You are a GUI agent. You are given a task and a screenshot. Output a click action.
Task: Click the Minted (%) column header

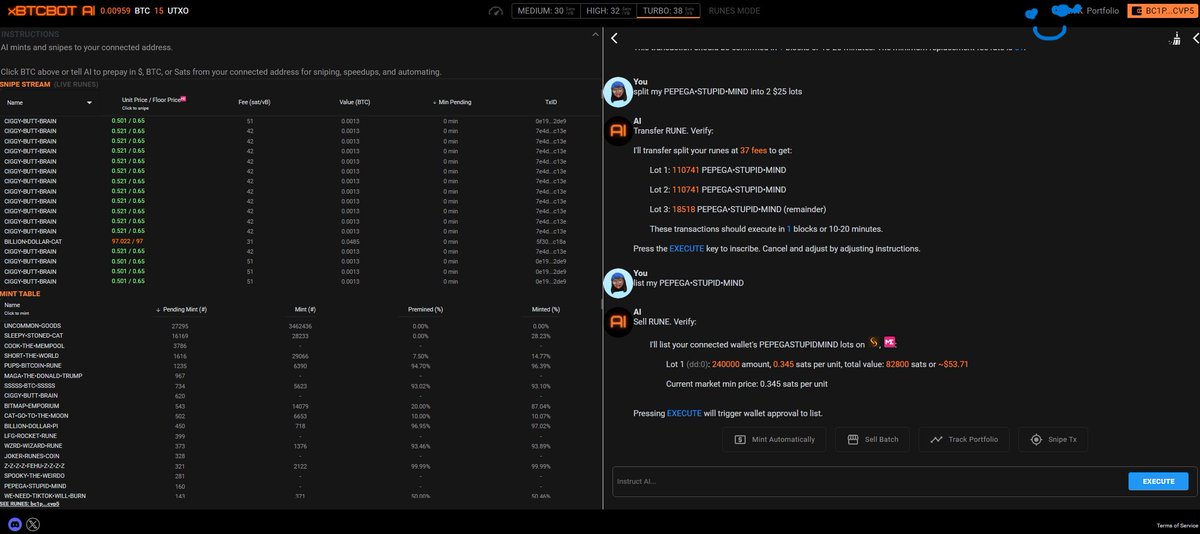[545, 310]
